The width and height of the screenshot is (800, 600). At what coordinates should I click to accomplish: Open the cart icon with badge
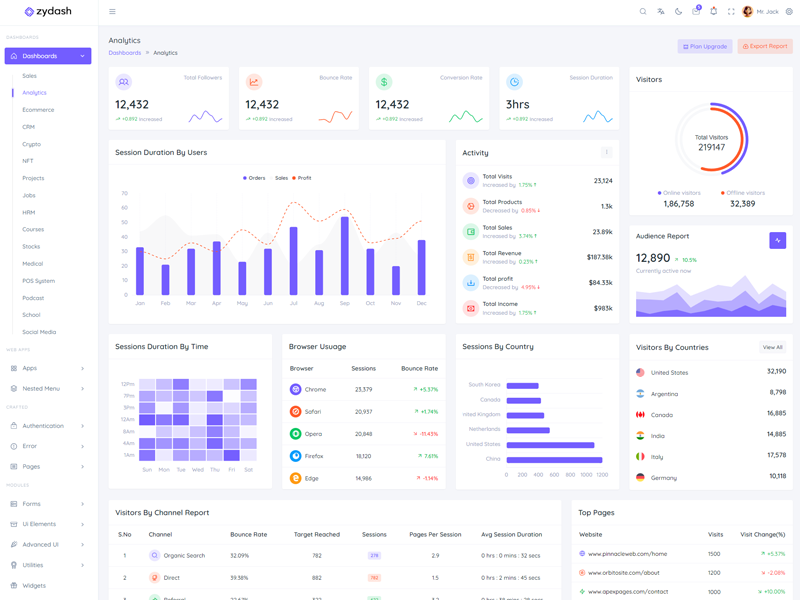point(696,12)
